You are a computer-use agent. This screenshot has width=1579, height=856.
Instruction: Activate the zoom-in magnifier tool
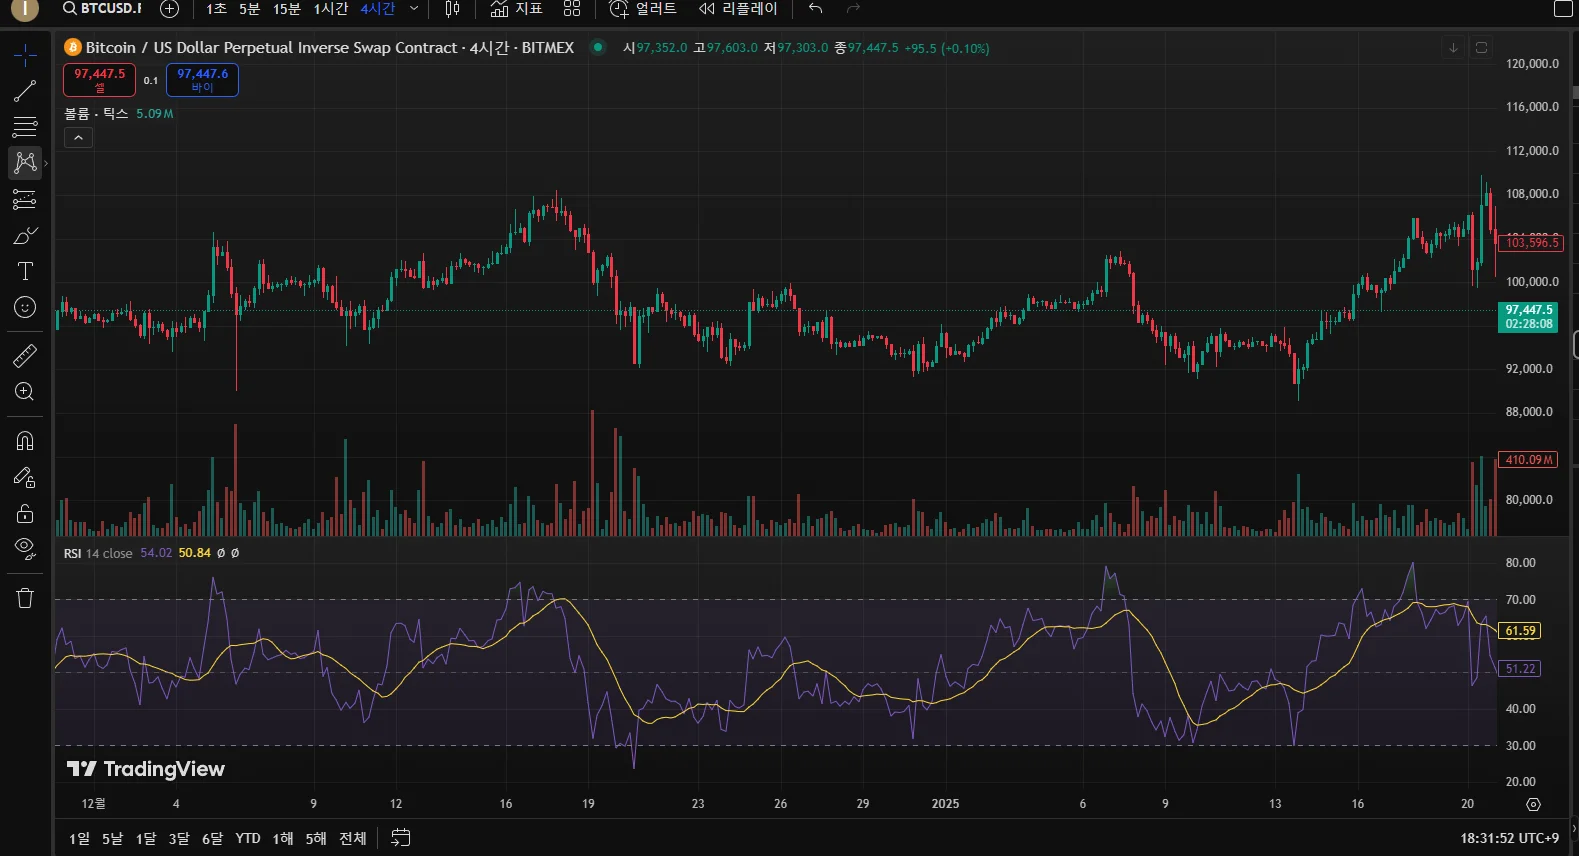click(x=25, y=391)
